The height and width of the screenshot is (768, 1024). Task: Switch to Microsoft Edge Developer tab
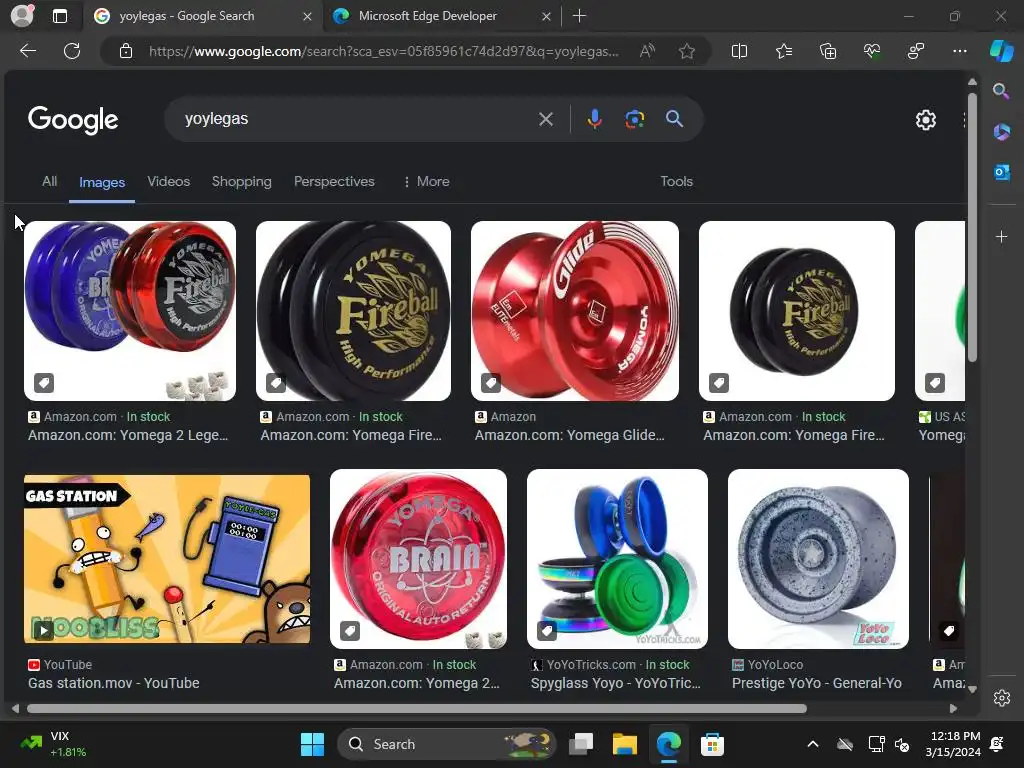441,16
